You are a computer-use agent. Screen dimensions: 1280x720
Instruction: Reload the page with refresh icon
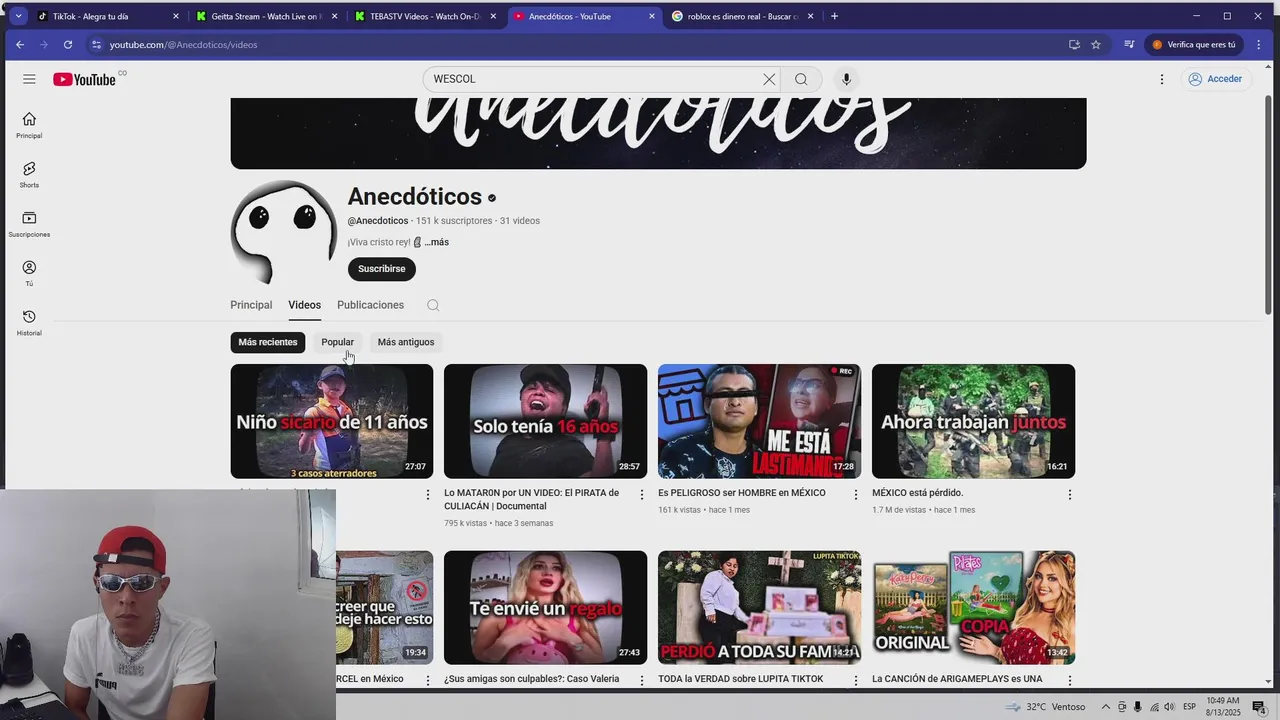[x=68, y=45]
